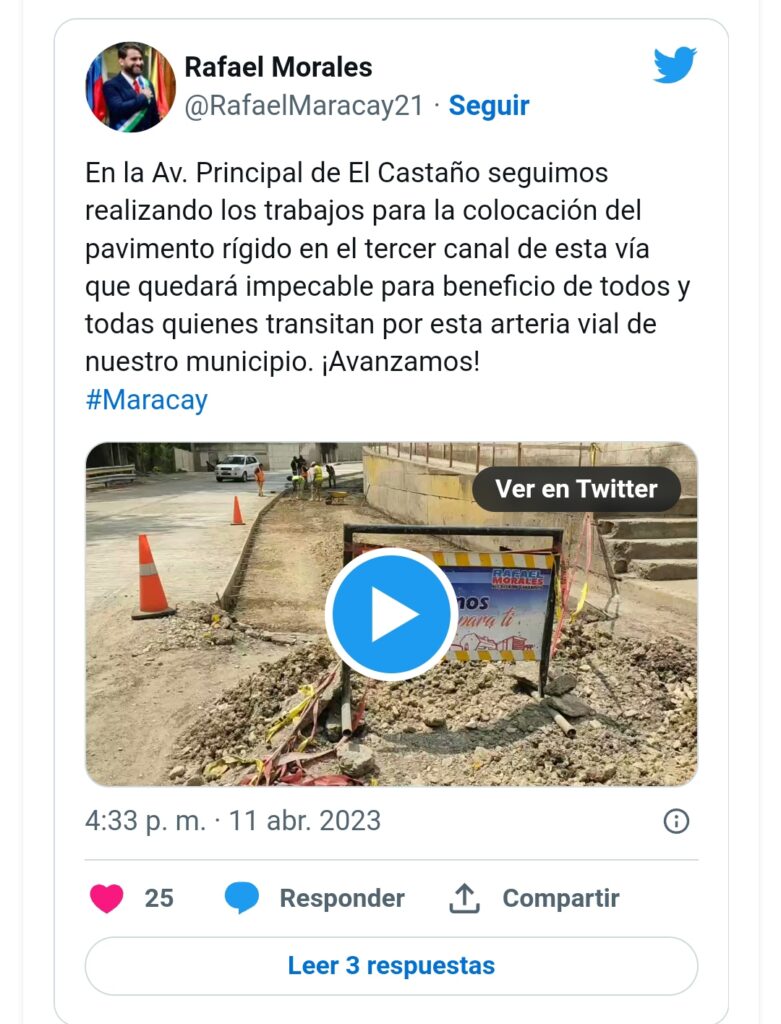Click the tweet body text
The width and height of the screenshot is (781, 1024).
click(388, 267)
